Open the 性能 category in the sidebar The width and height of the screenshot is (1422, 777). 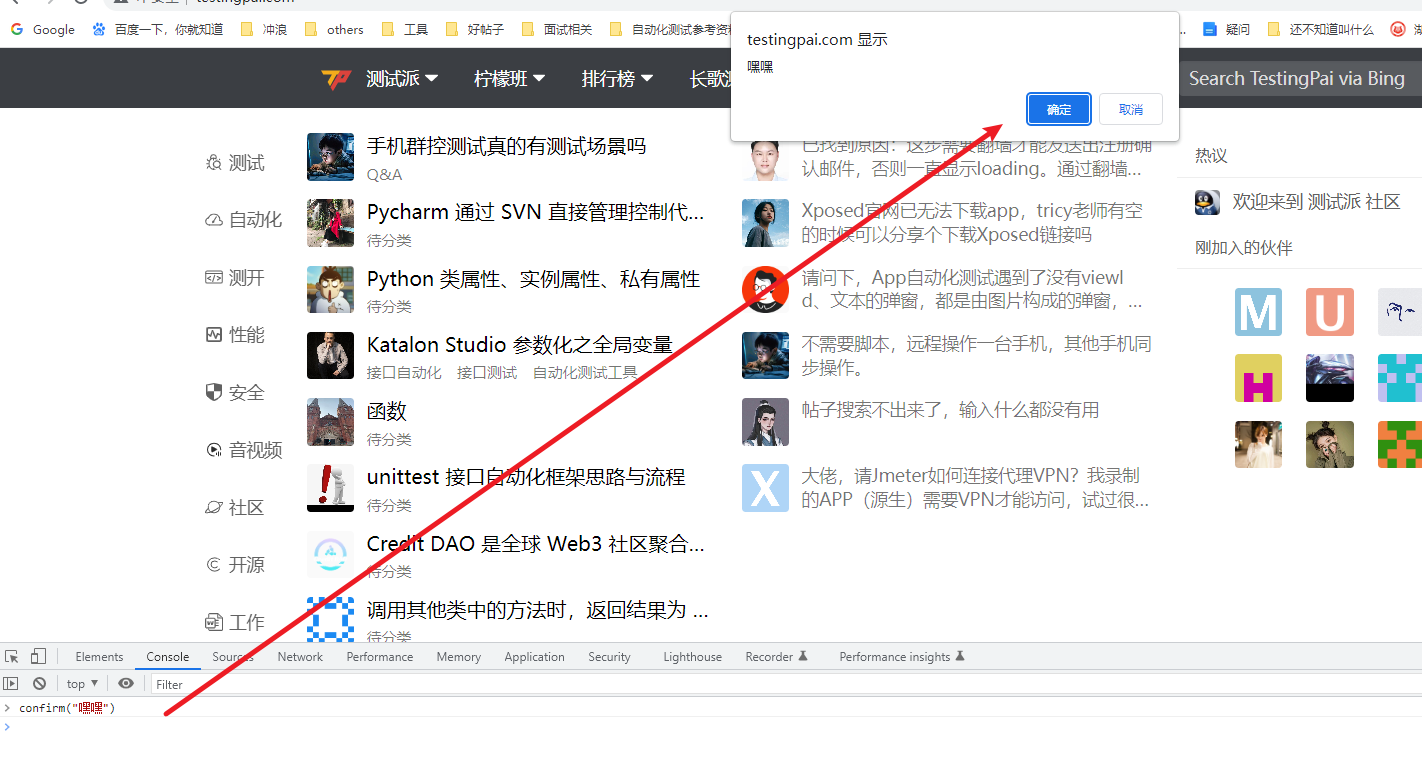point(235,335)
